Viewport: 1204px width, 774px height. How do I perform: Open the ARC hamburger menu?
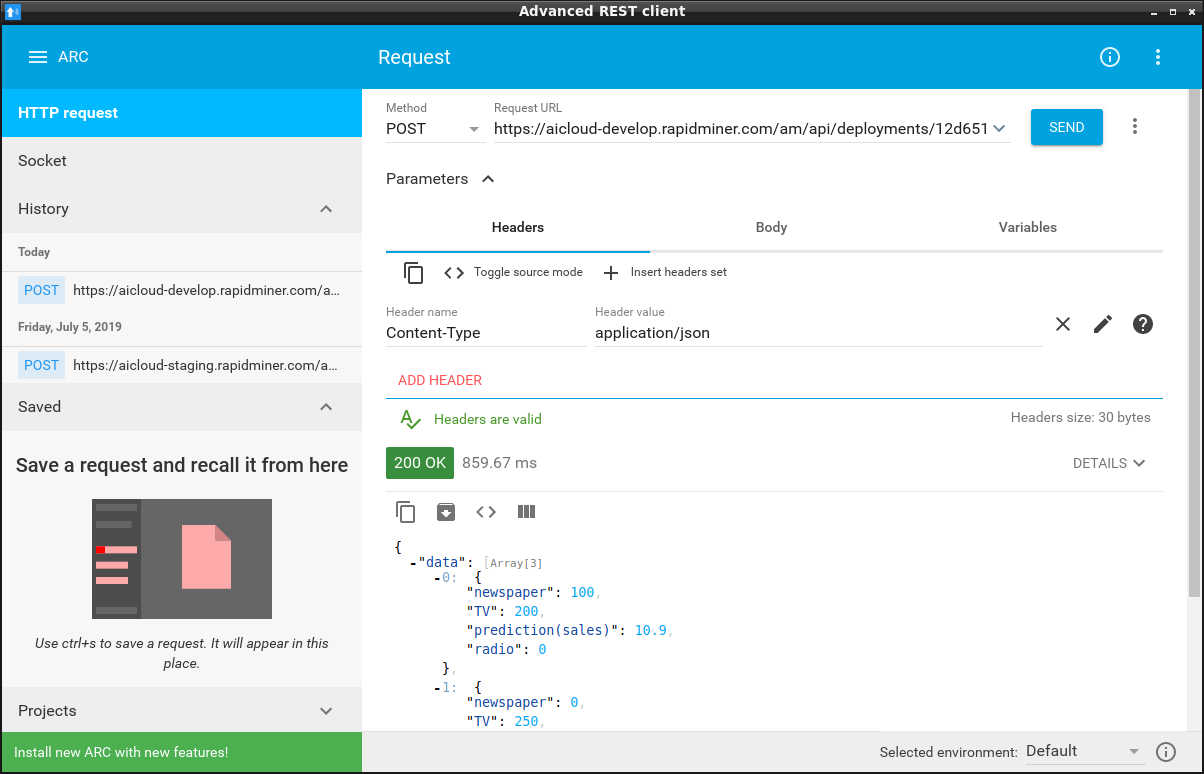tap(38, 57)
